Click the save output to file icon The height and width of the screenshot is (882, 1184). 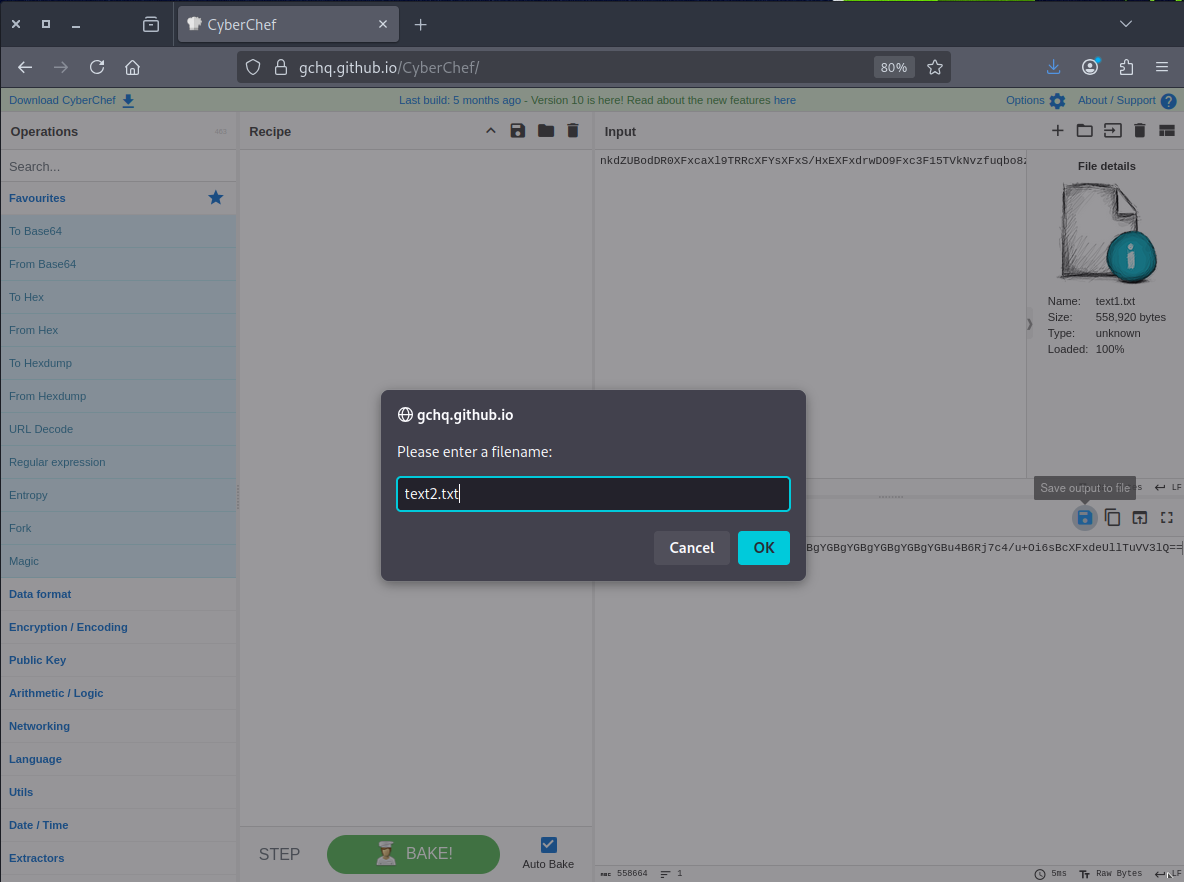(x=1084, y=517)
